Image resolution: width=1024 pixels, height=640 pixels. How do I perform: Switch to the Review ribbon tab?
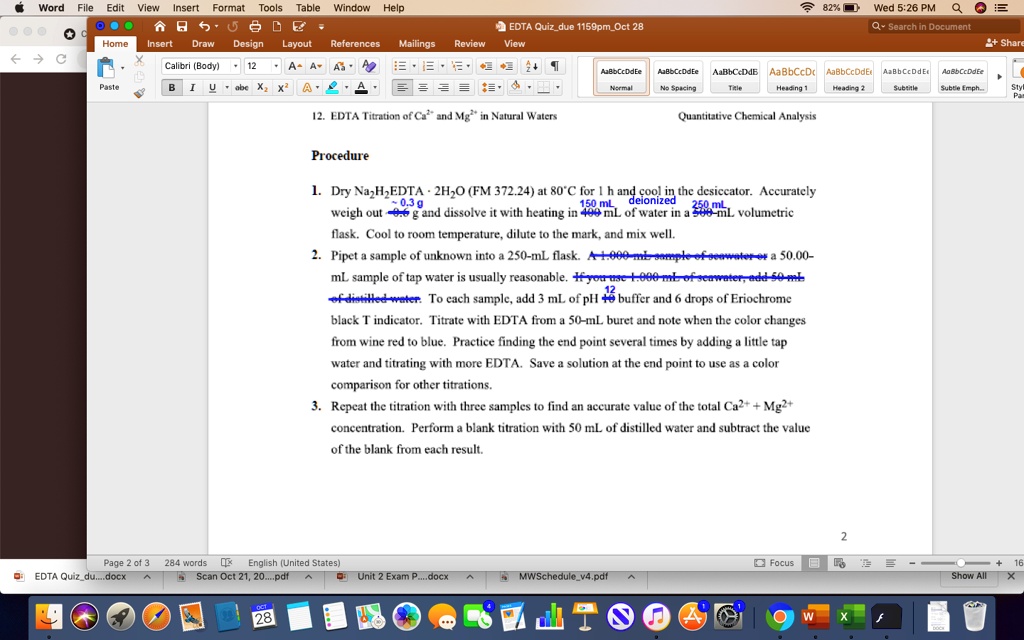[x=470, y=43]
